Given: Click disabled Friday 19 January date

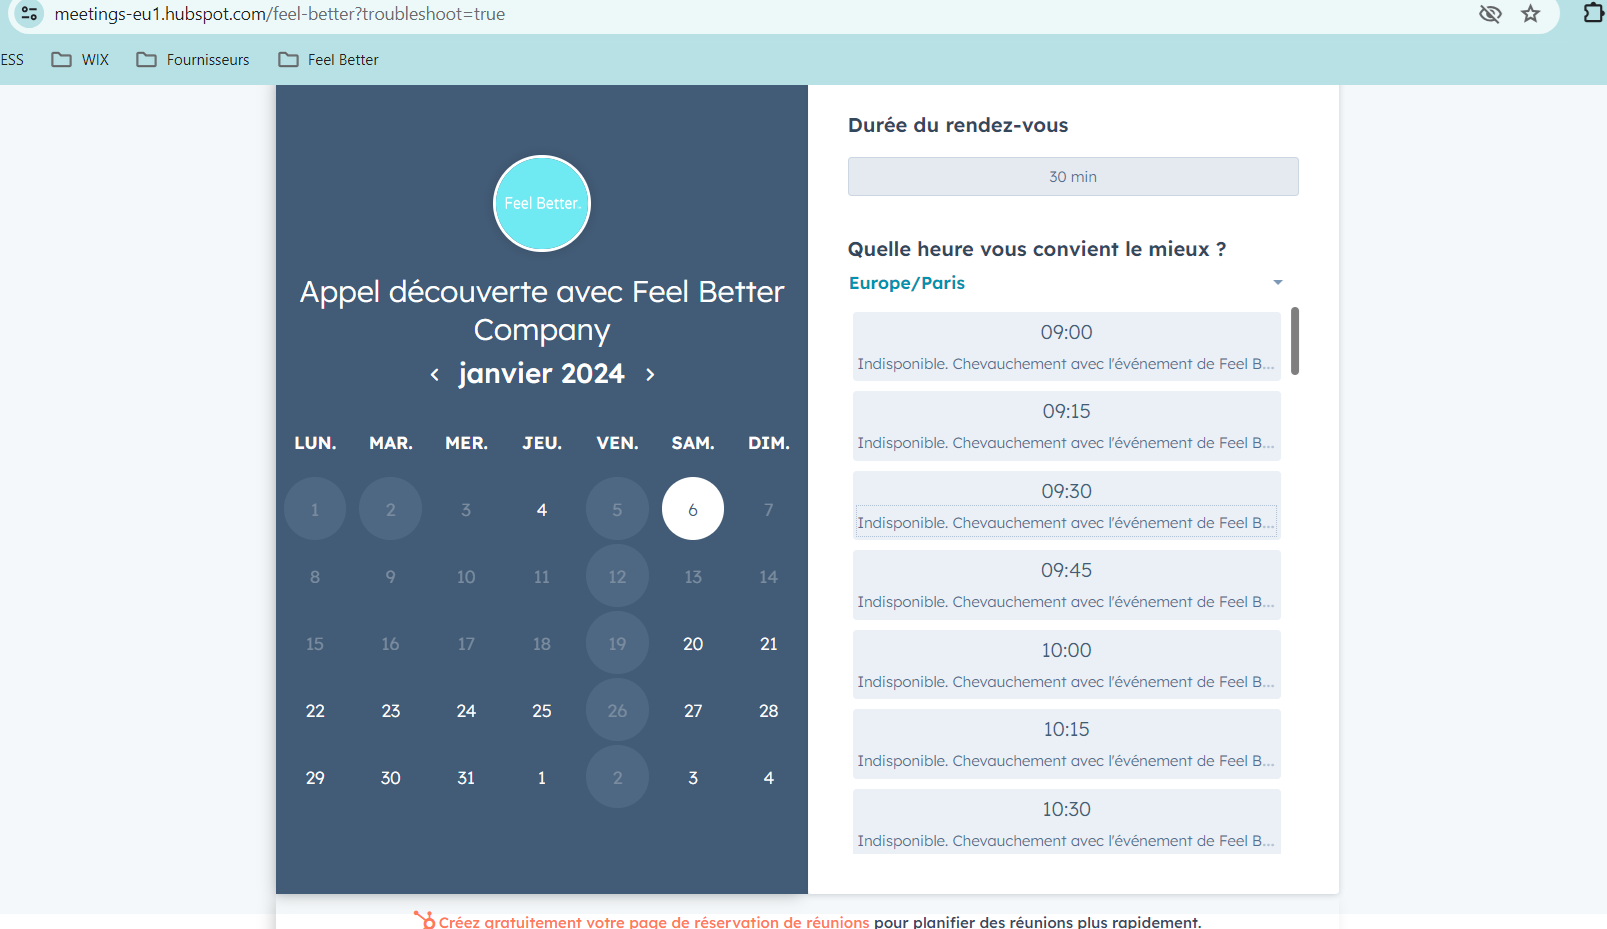Looking at the screenshot, I should (x=617, y=643).
